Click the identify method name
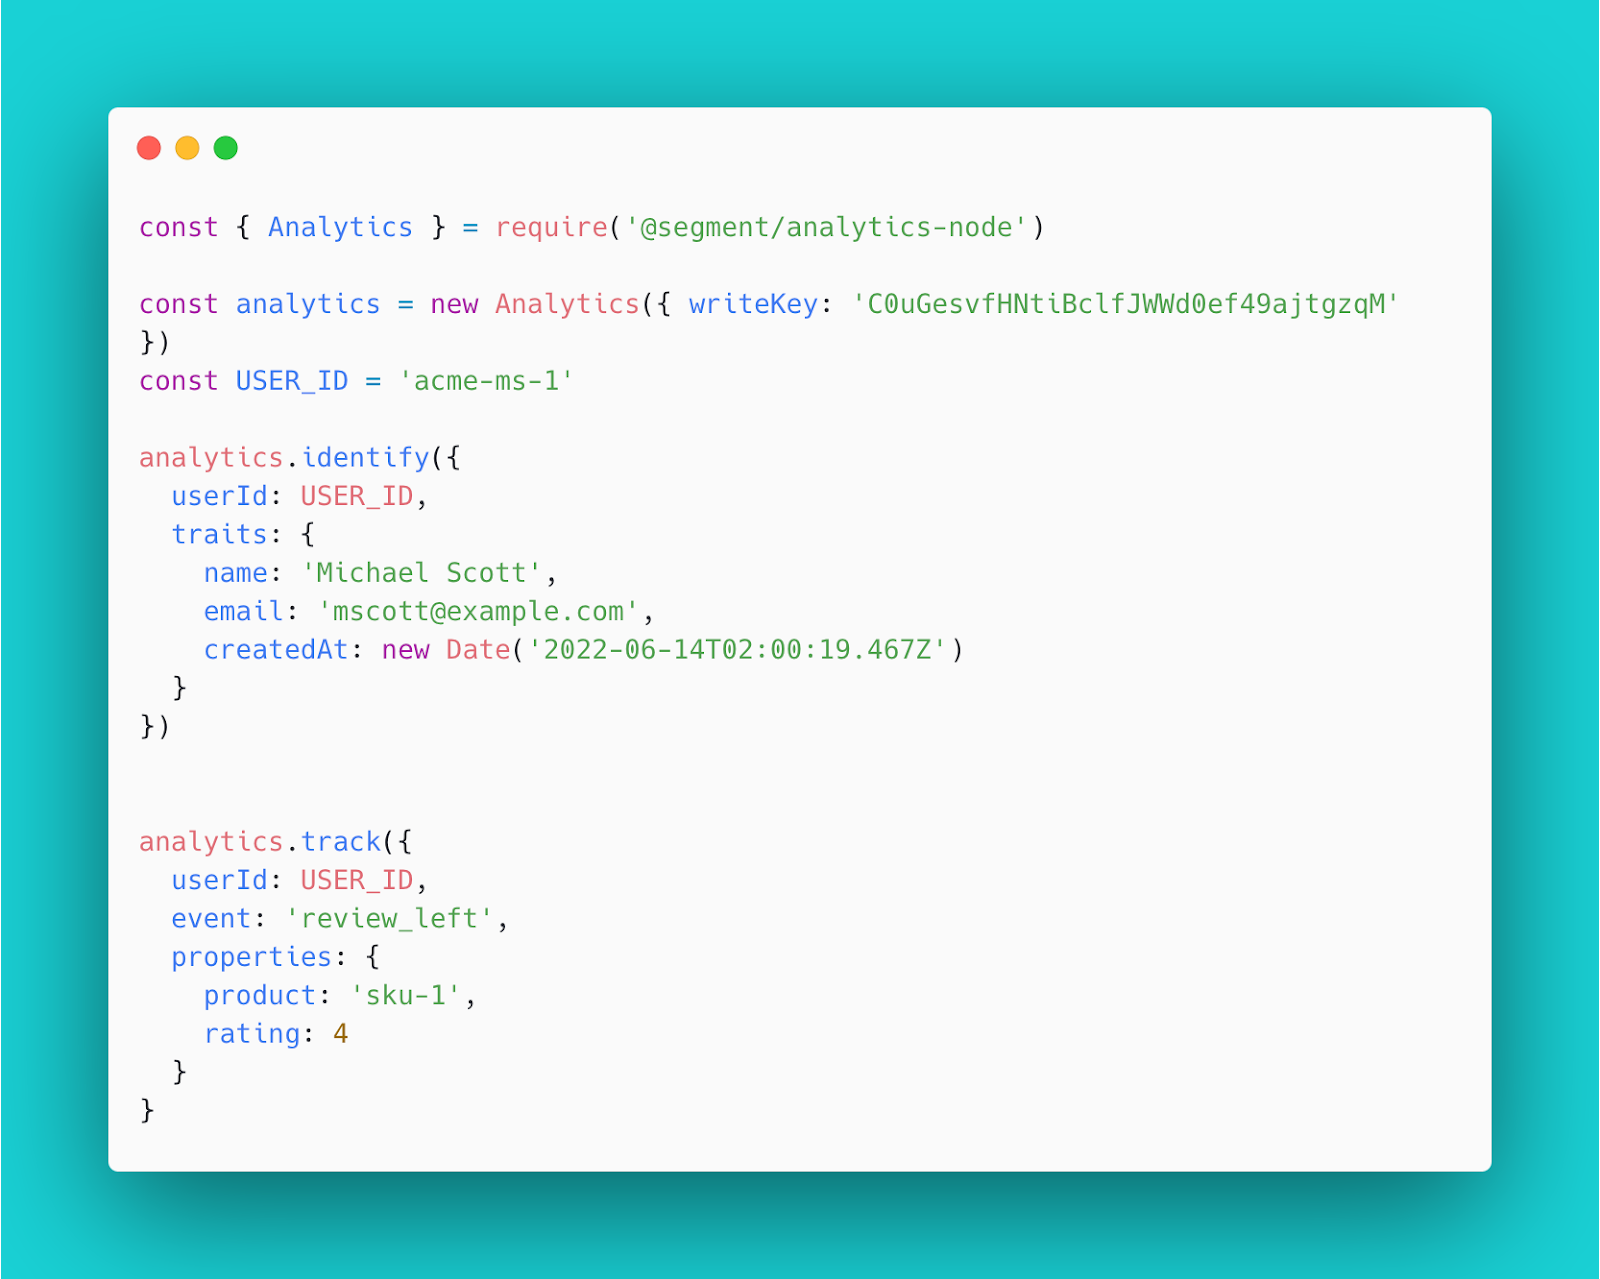The image size is (1600, 1279). 366,458
